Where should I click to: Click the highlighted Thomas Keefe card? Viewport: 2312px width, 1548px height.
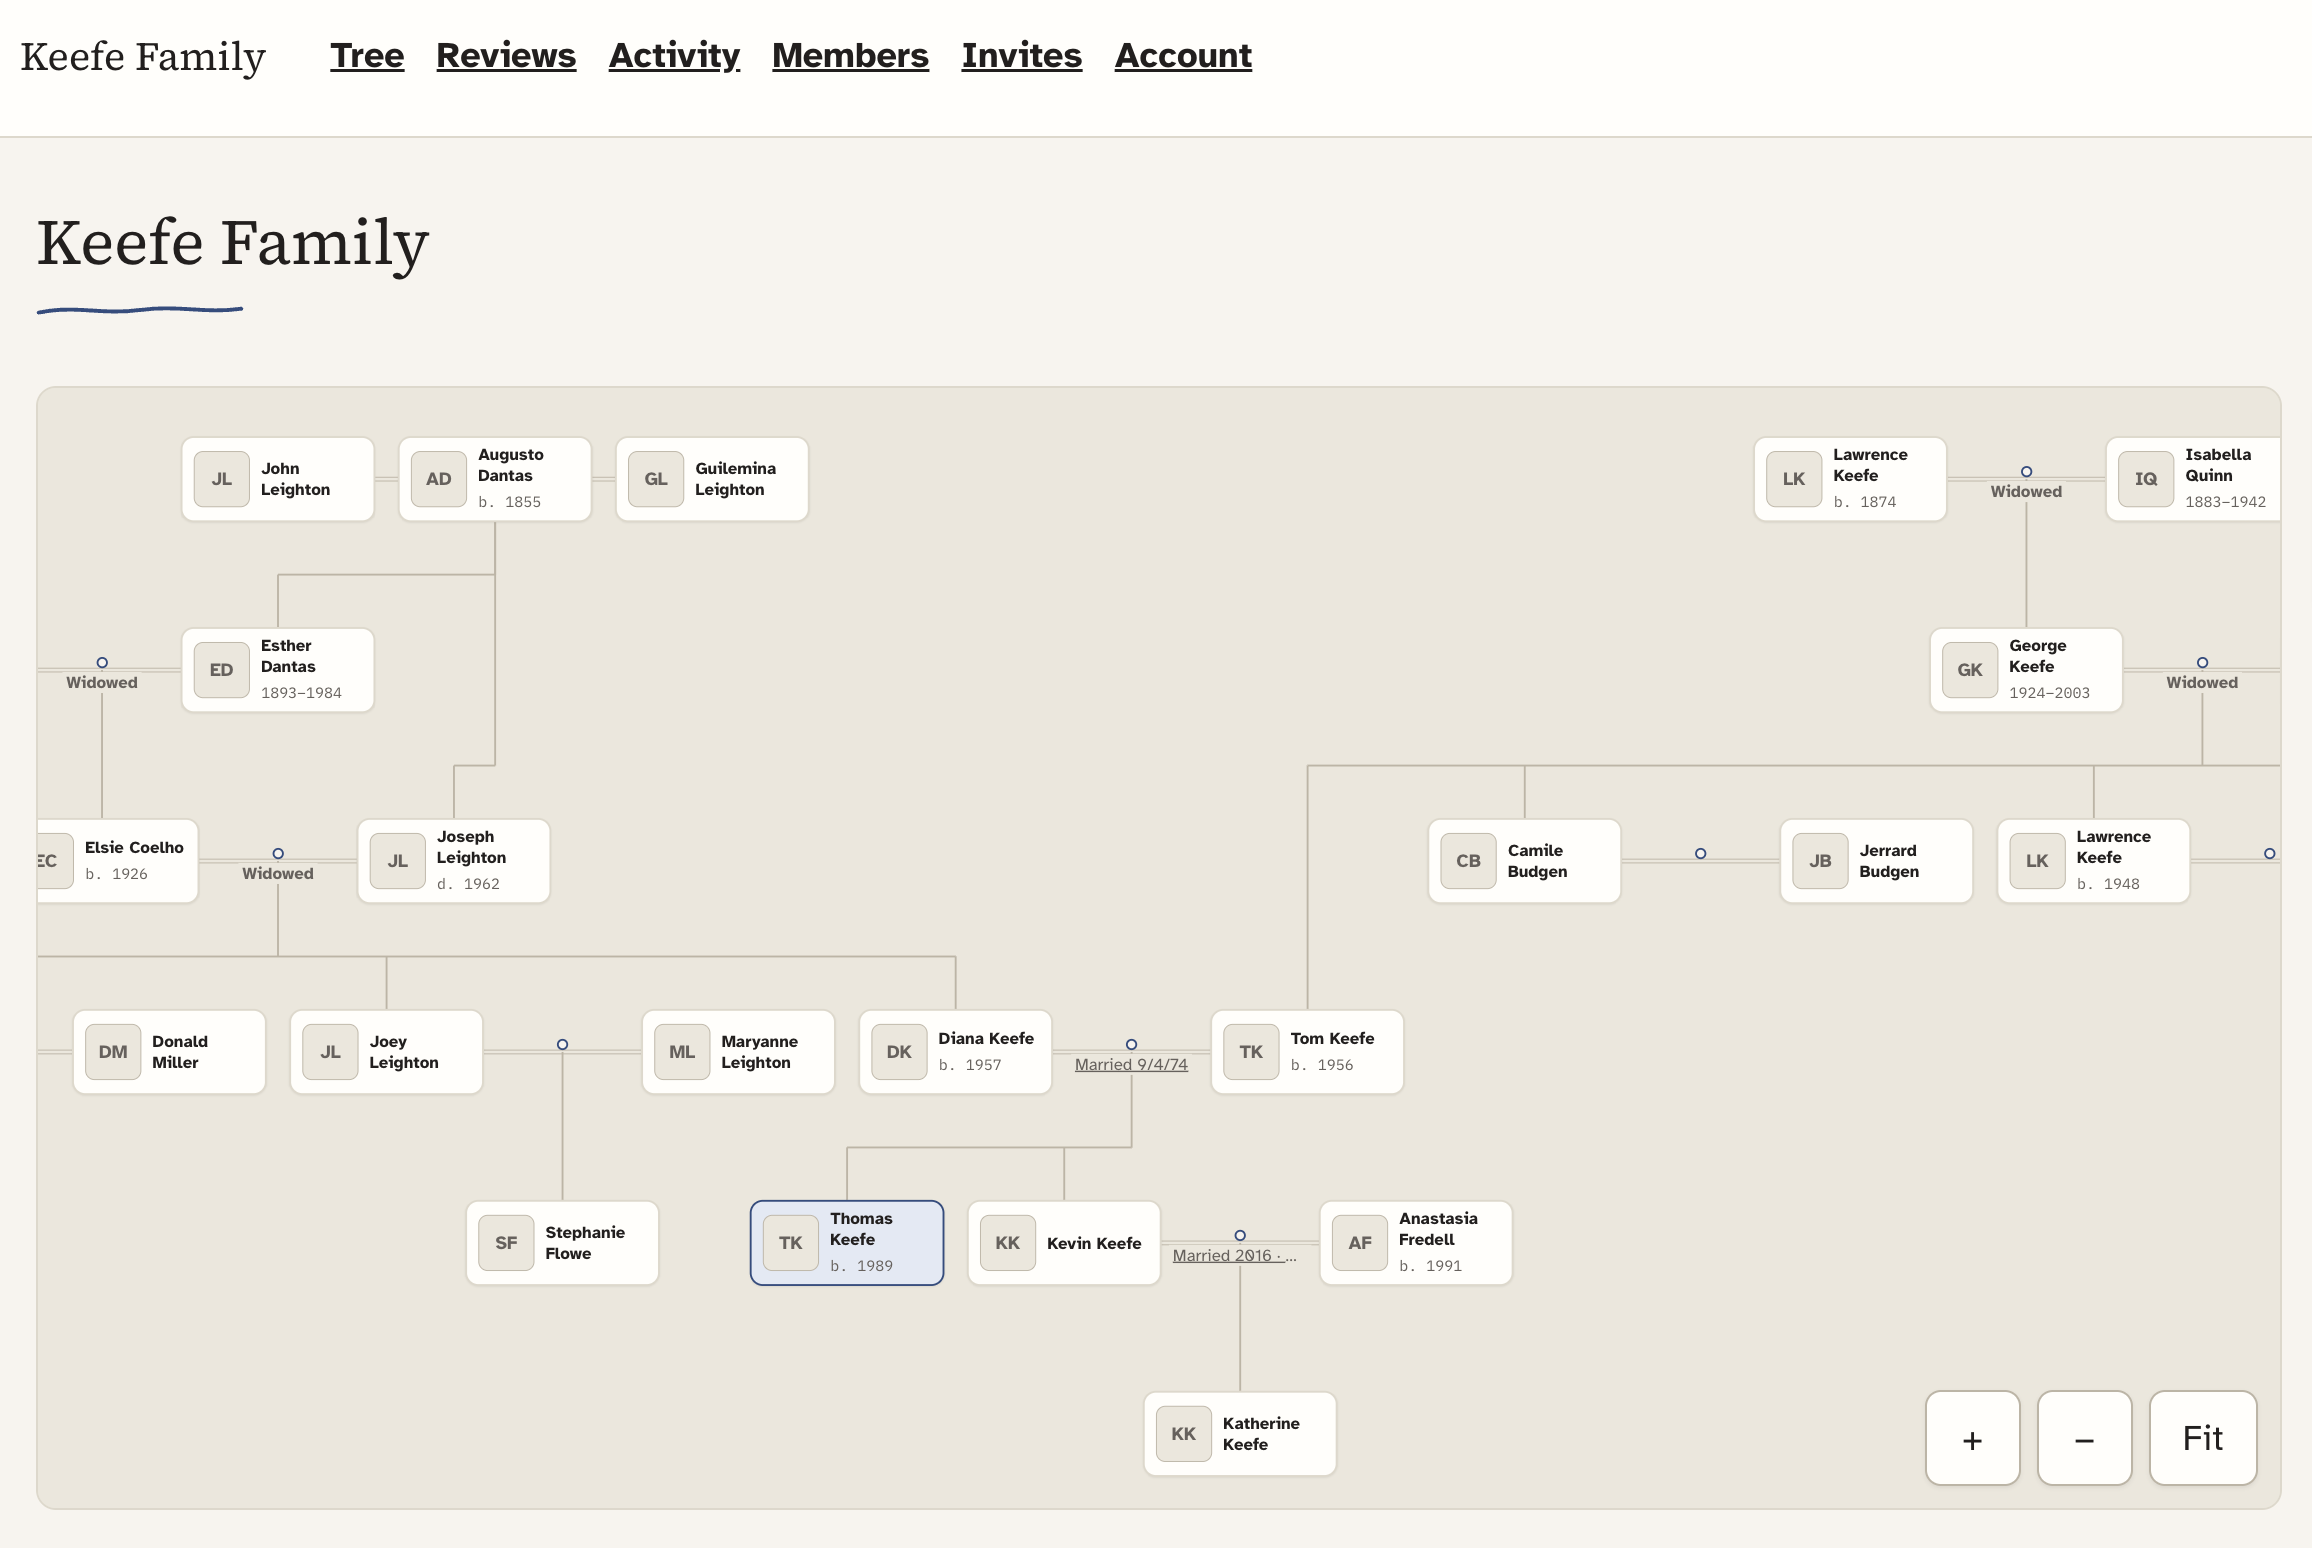click(x=847, y=1243)
